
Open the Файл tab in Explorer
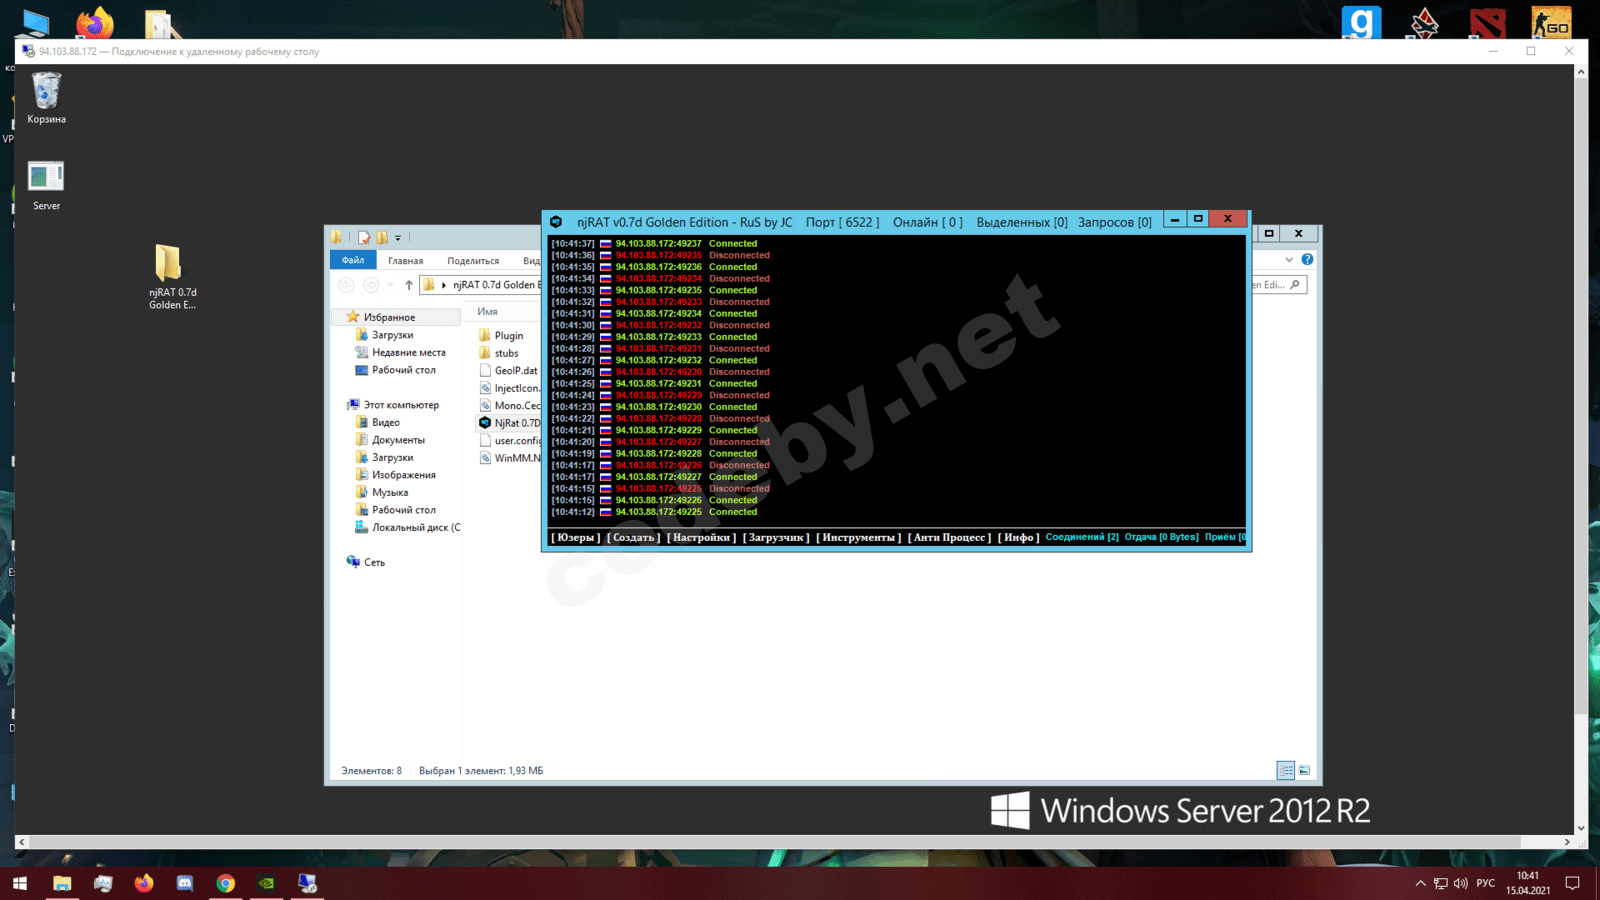point(353,260)
